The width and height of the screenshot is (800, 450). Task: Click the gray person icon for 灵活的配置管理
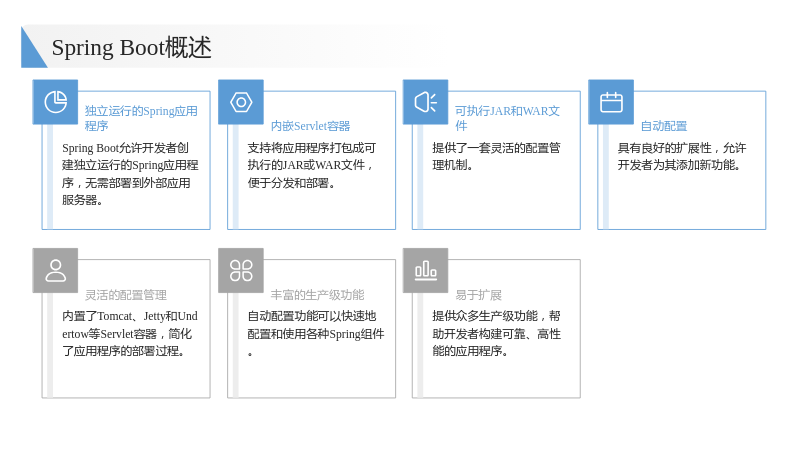point(56,270)
